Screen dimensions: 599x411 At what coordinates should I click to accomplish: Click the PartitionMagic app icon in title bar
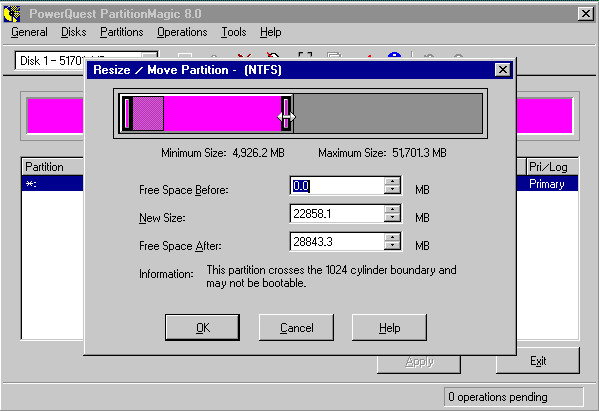point(12,14)
